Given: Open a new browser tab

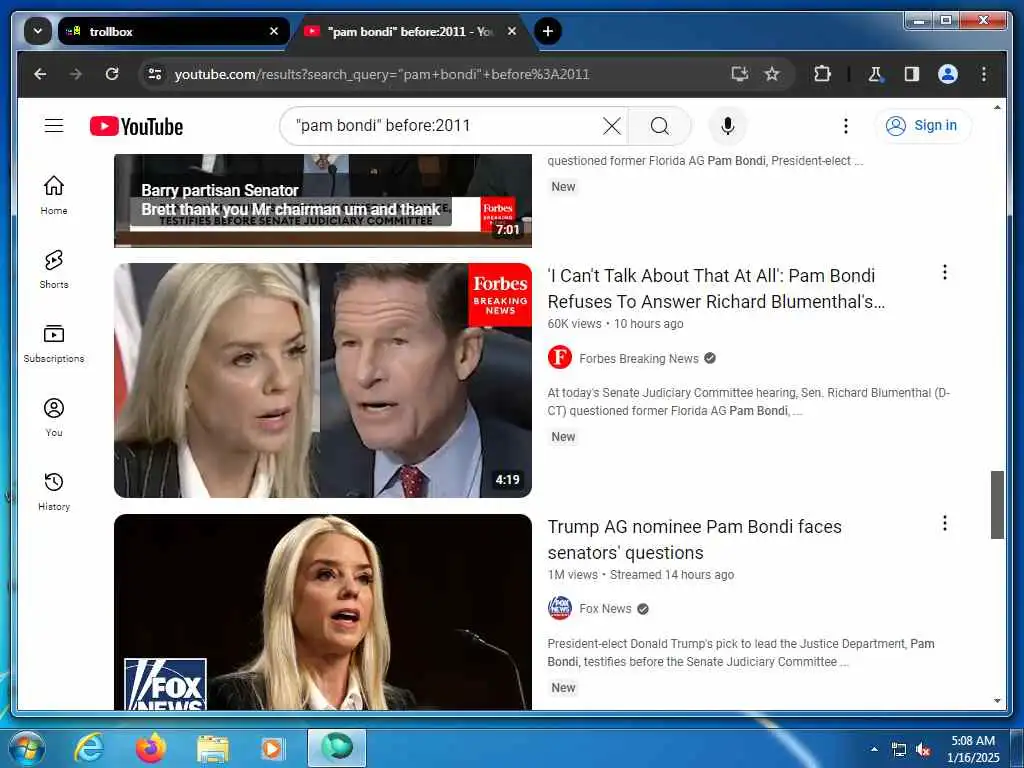Looking at the screenshot, I should tap(547, 31).
